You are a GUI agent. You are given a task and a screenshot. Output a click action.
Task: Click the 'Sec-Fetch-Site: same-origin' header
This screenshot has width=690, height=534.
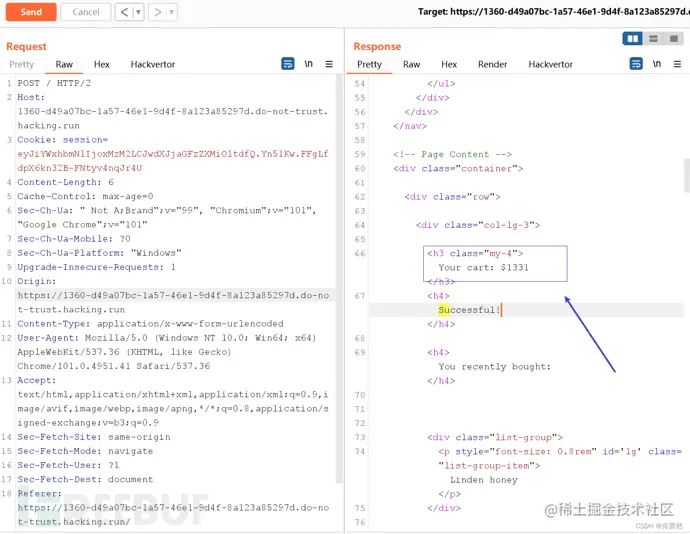(x=94, y=437)
